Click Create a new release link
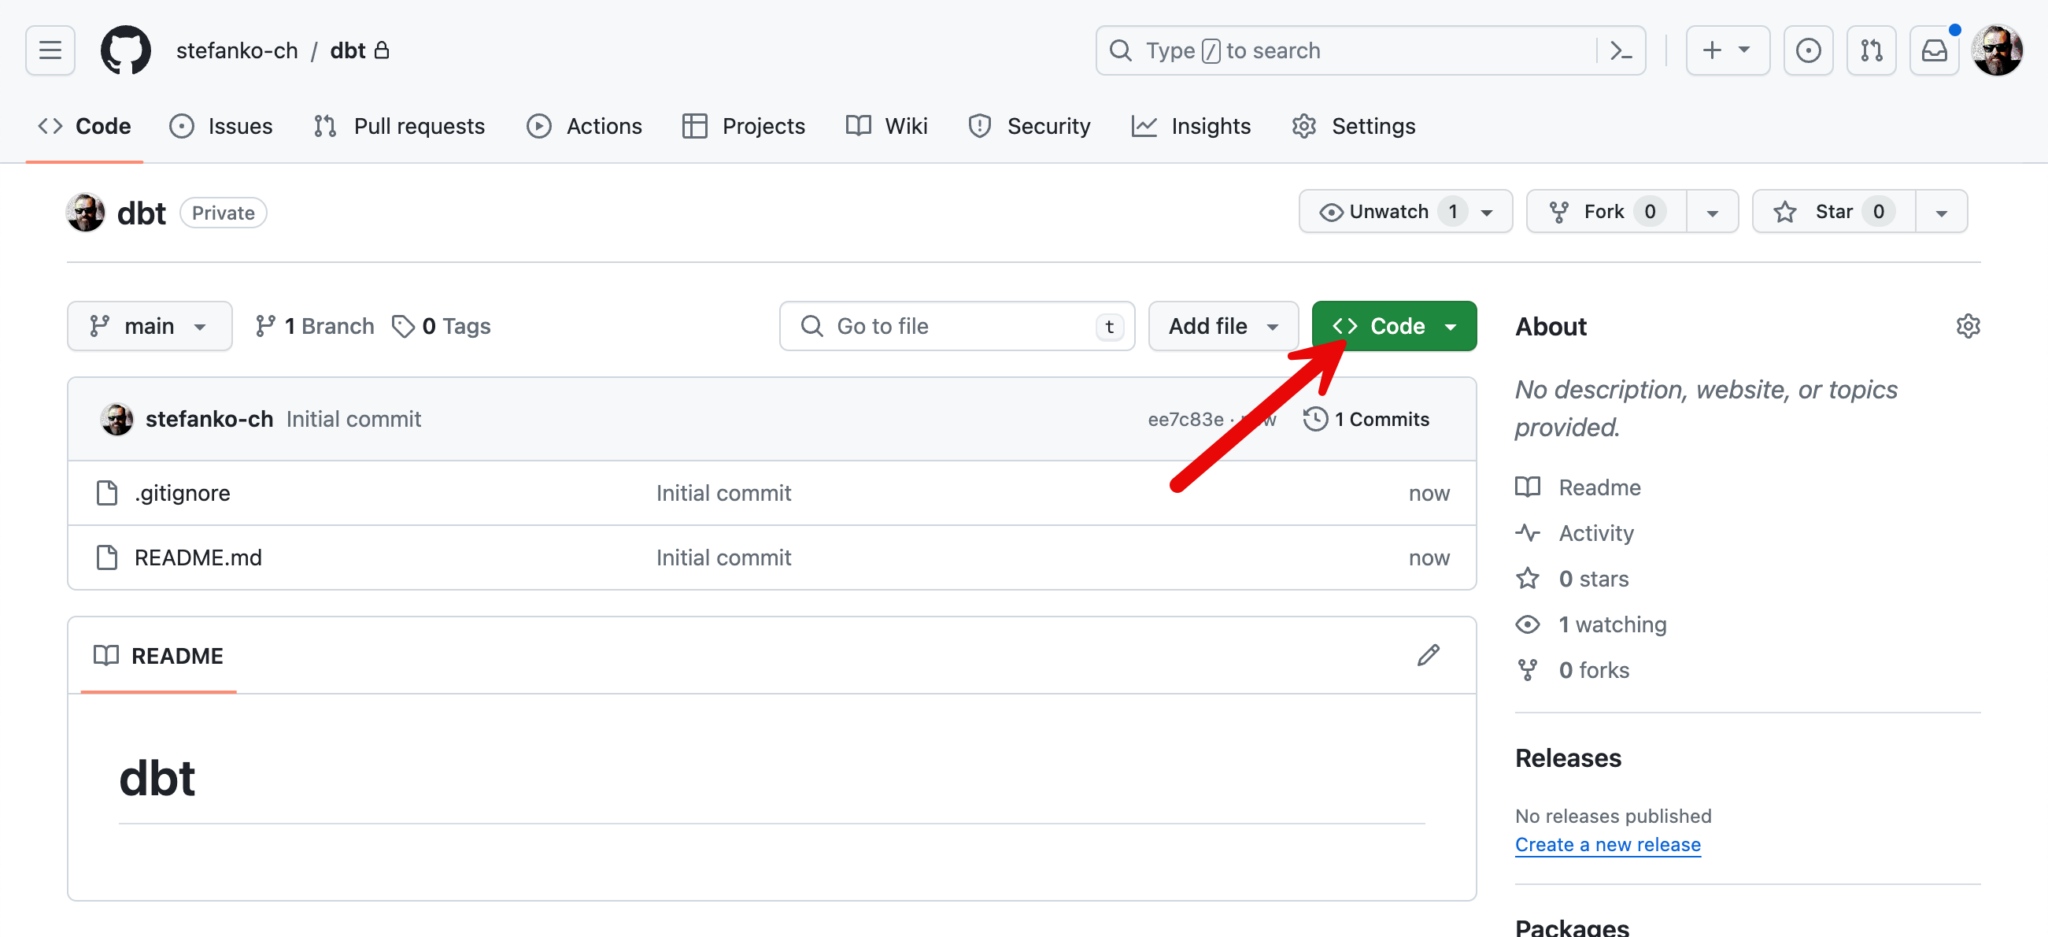 coord(1607,845)
